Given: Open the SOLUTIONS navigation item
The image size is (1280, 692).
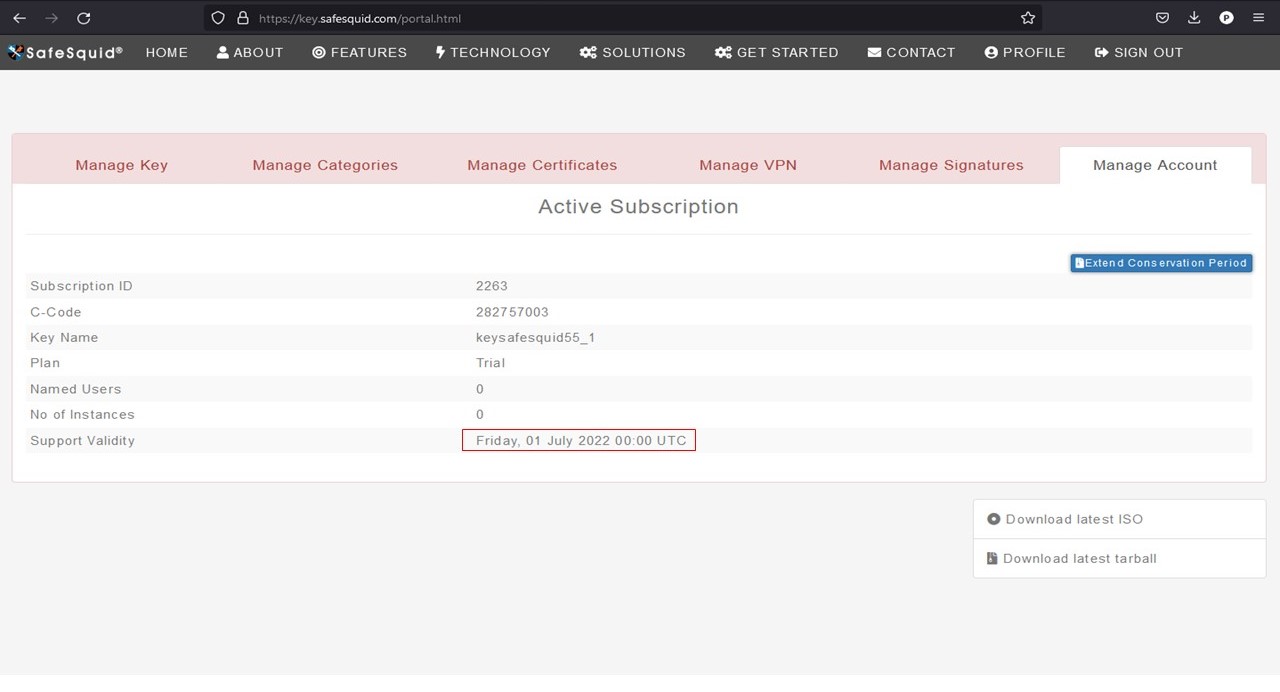Looking at the screenshot, I should click(x=633, y=52).
